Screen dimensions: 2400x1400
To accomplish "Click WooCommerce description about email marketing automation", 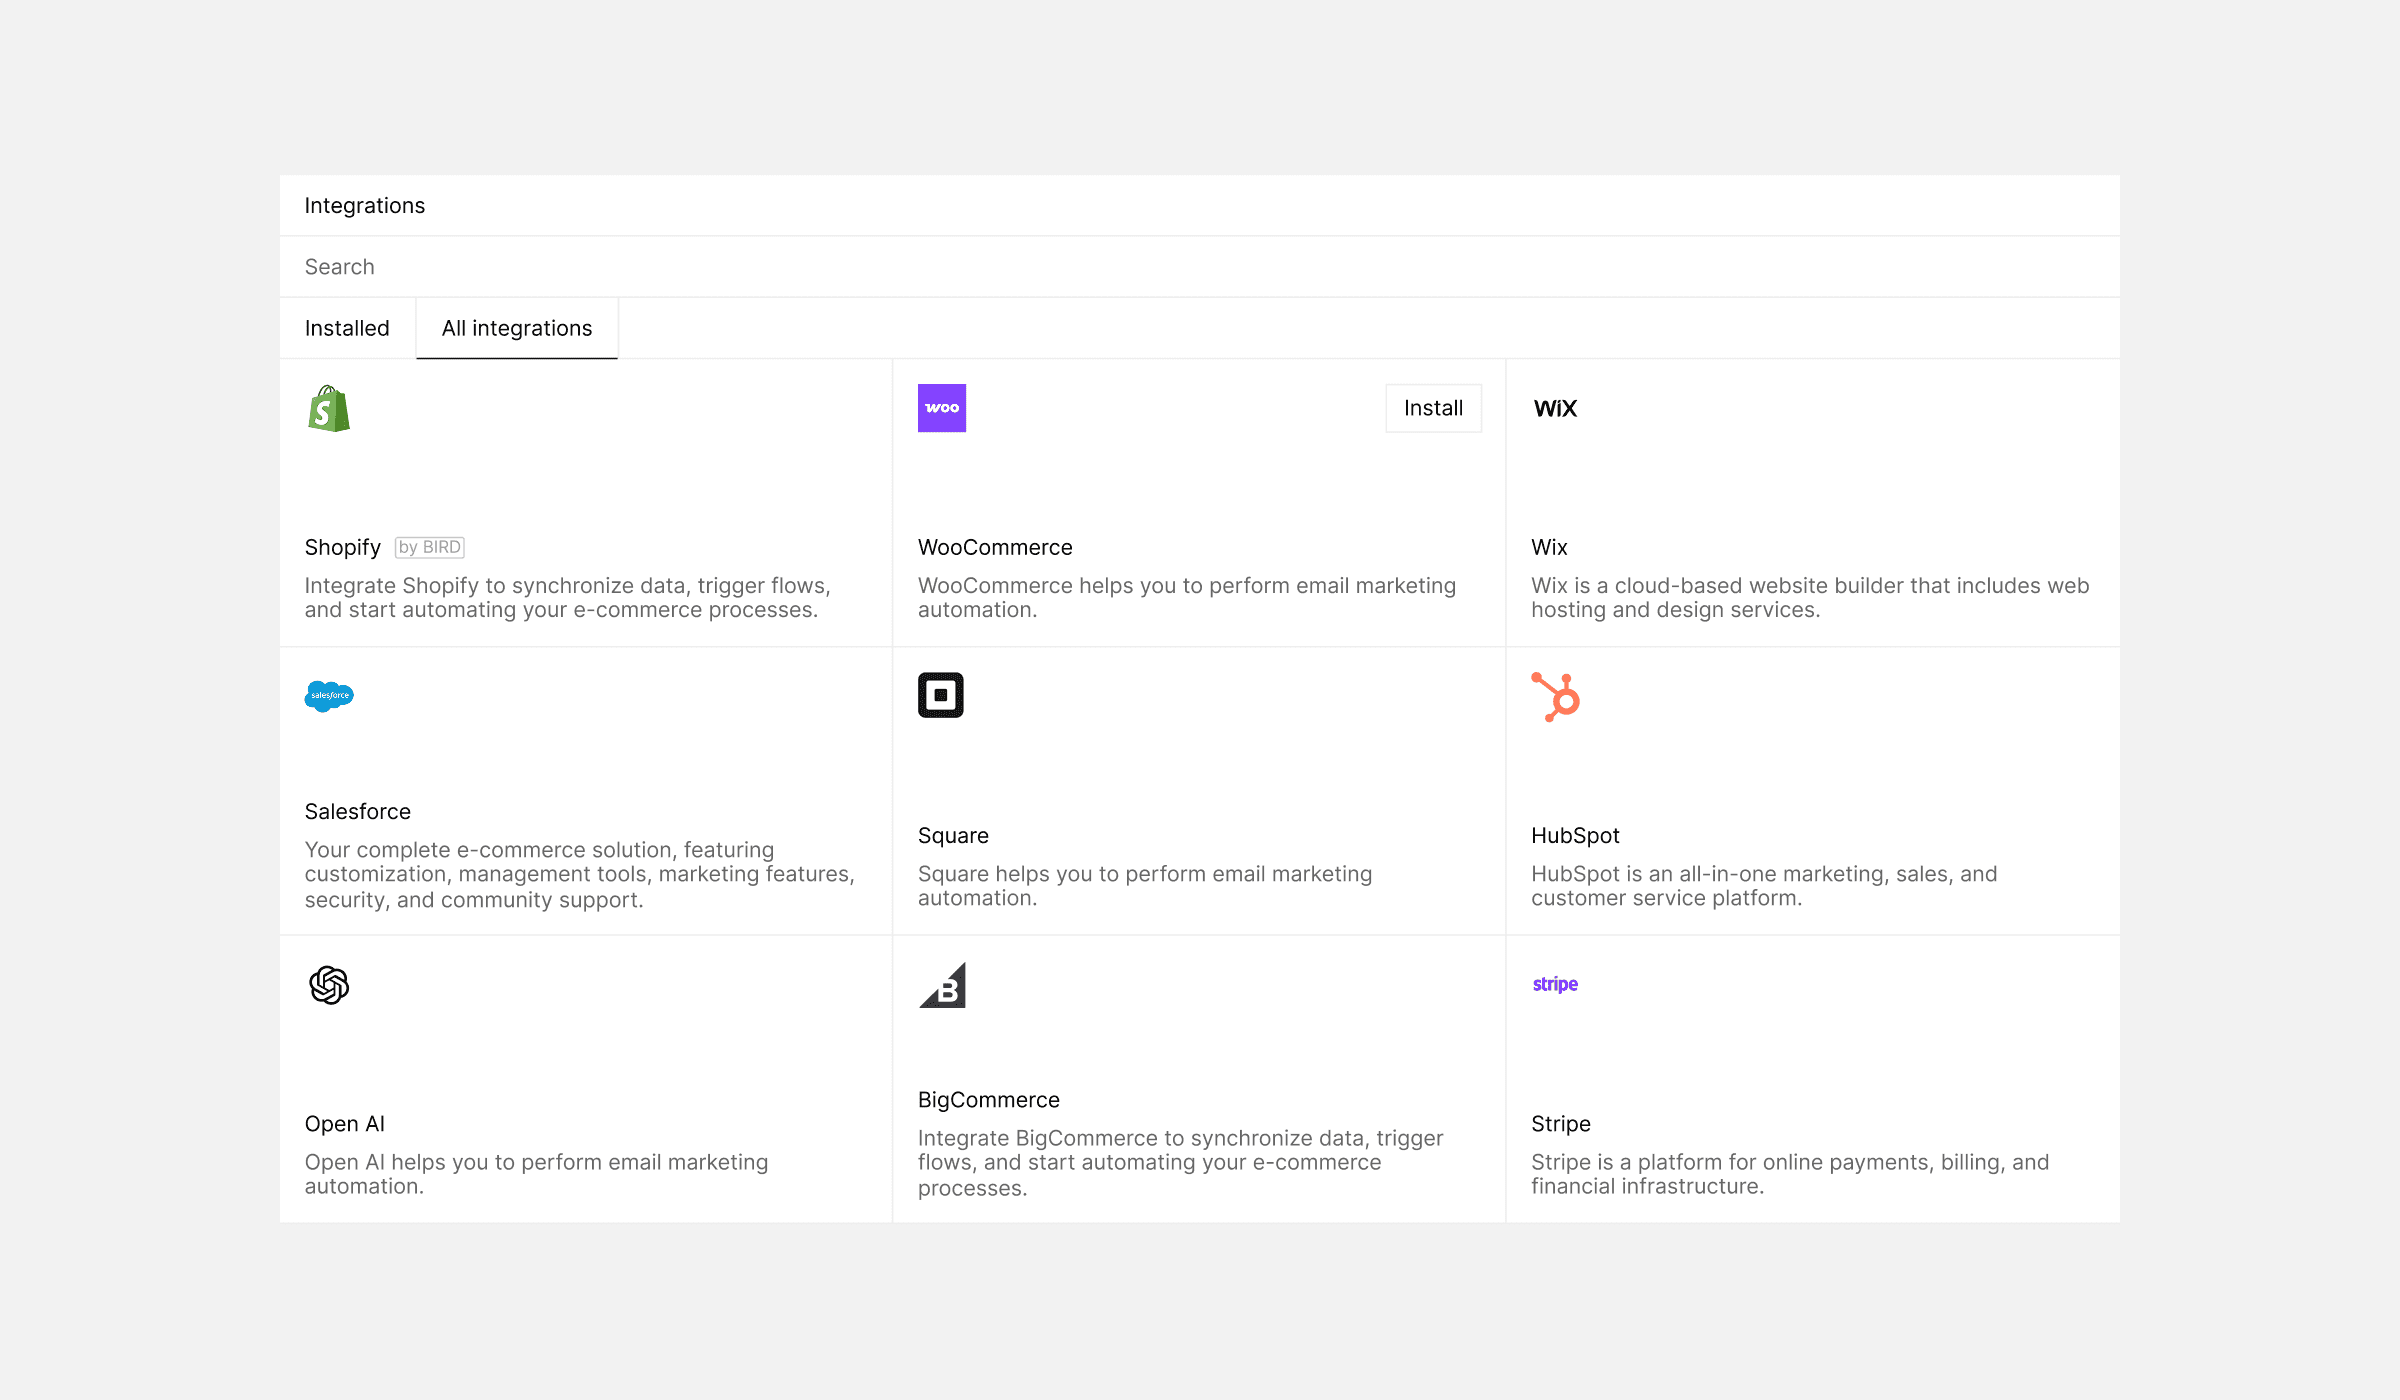I will pyautogui.click(x=1187, y=597).
